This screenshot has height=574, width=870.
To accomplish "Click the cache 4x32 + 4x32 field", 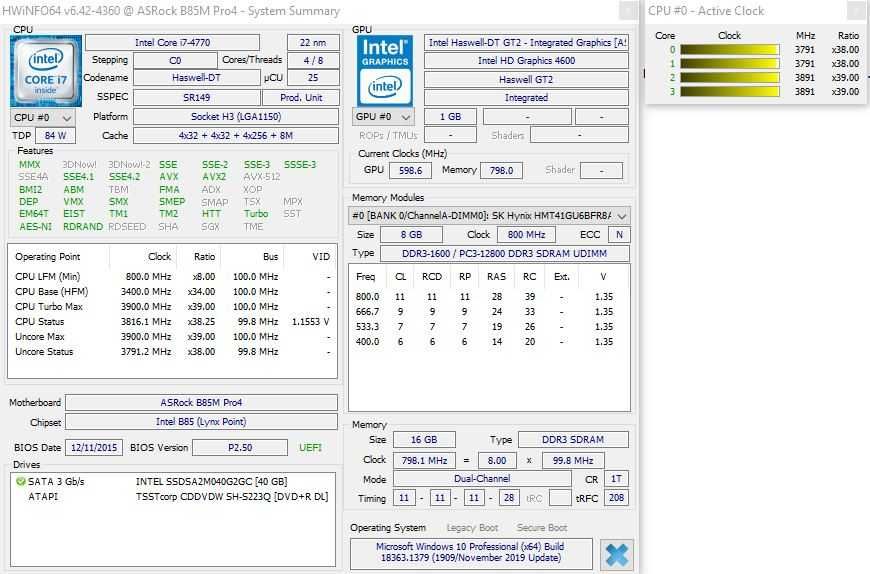I will click(x=236, y=135).
